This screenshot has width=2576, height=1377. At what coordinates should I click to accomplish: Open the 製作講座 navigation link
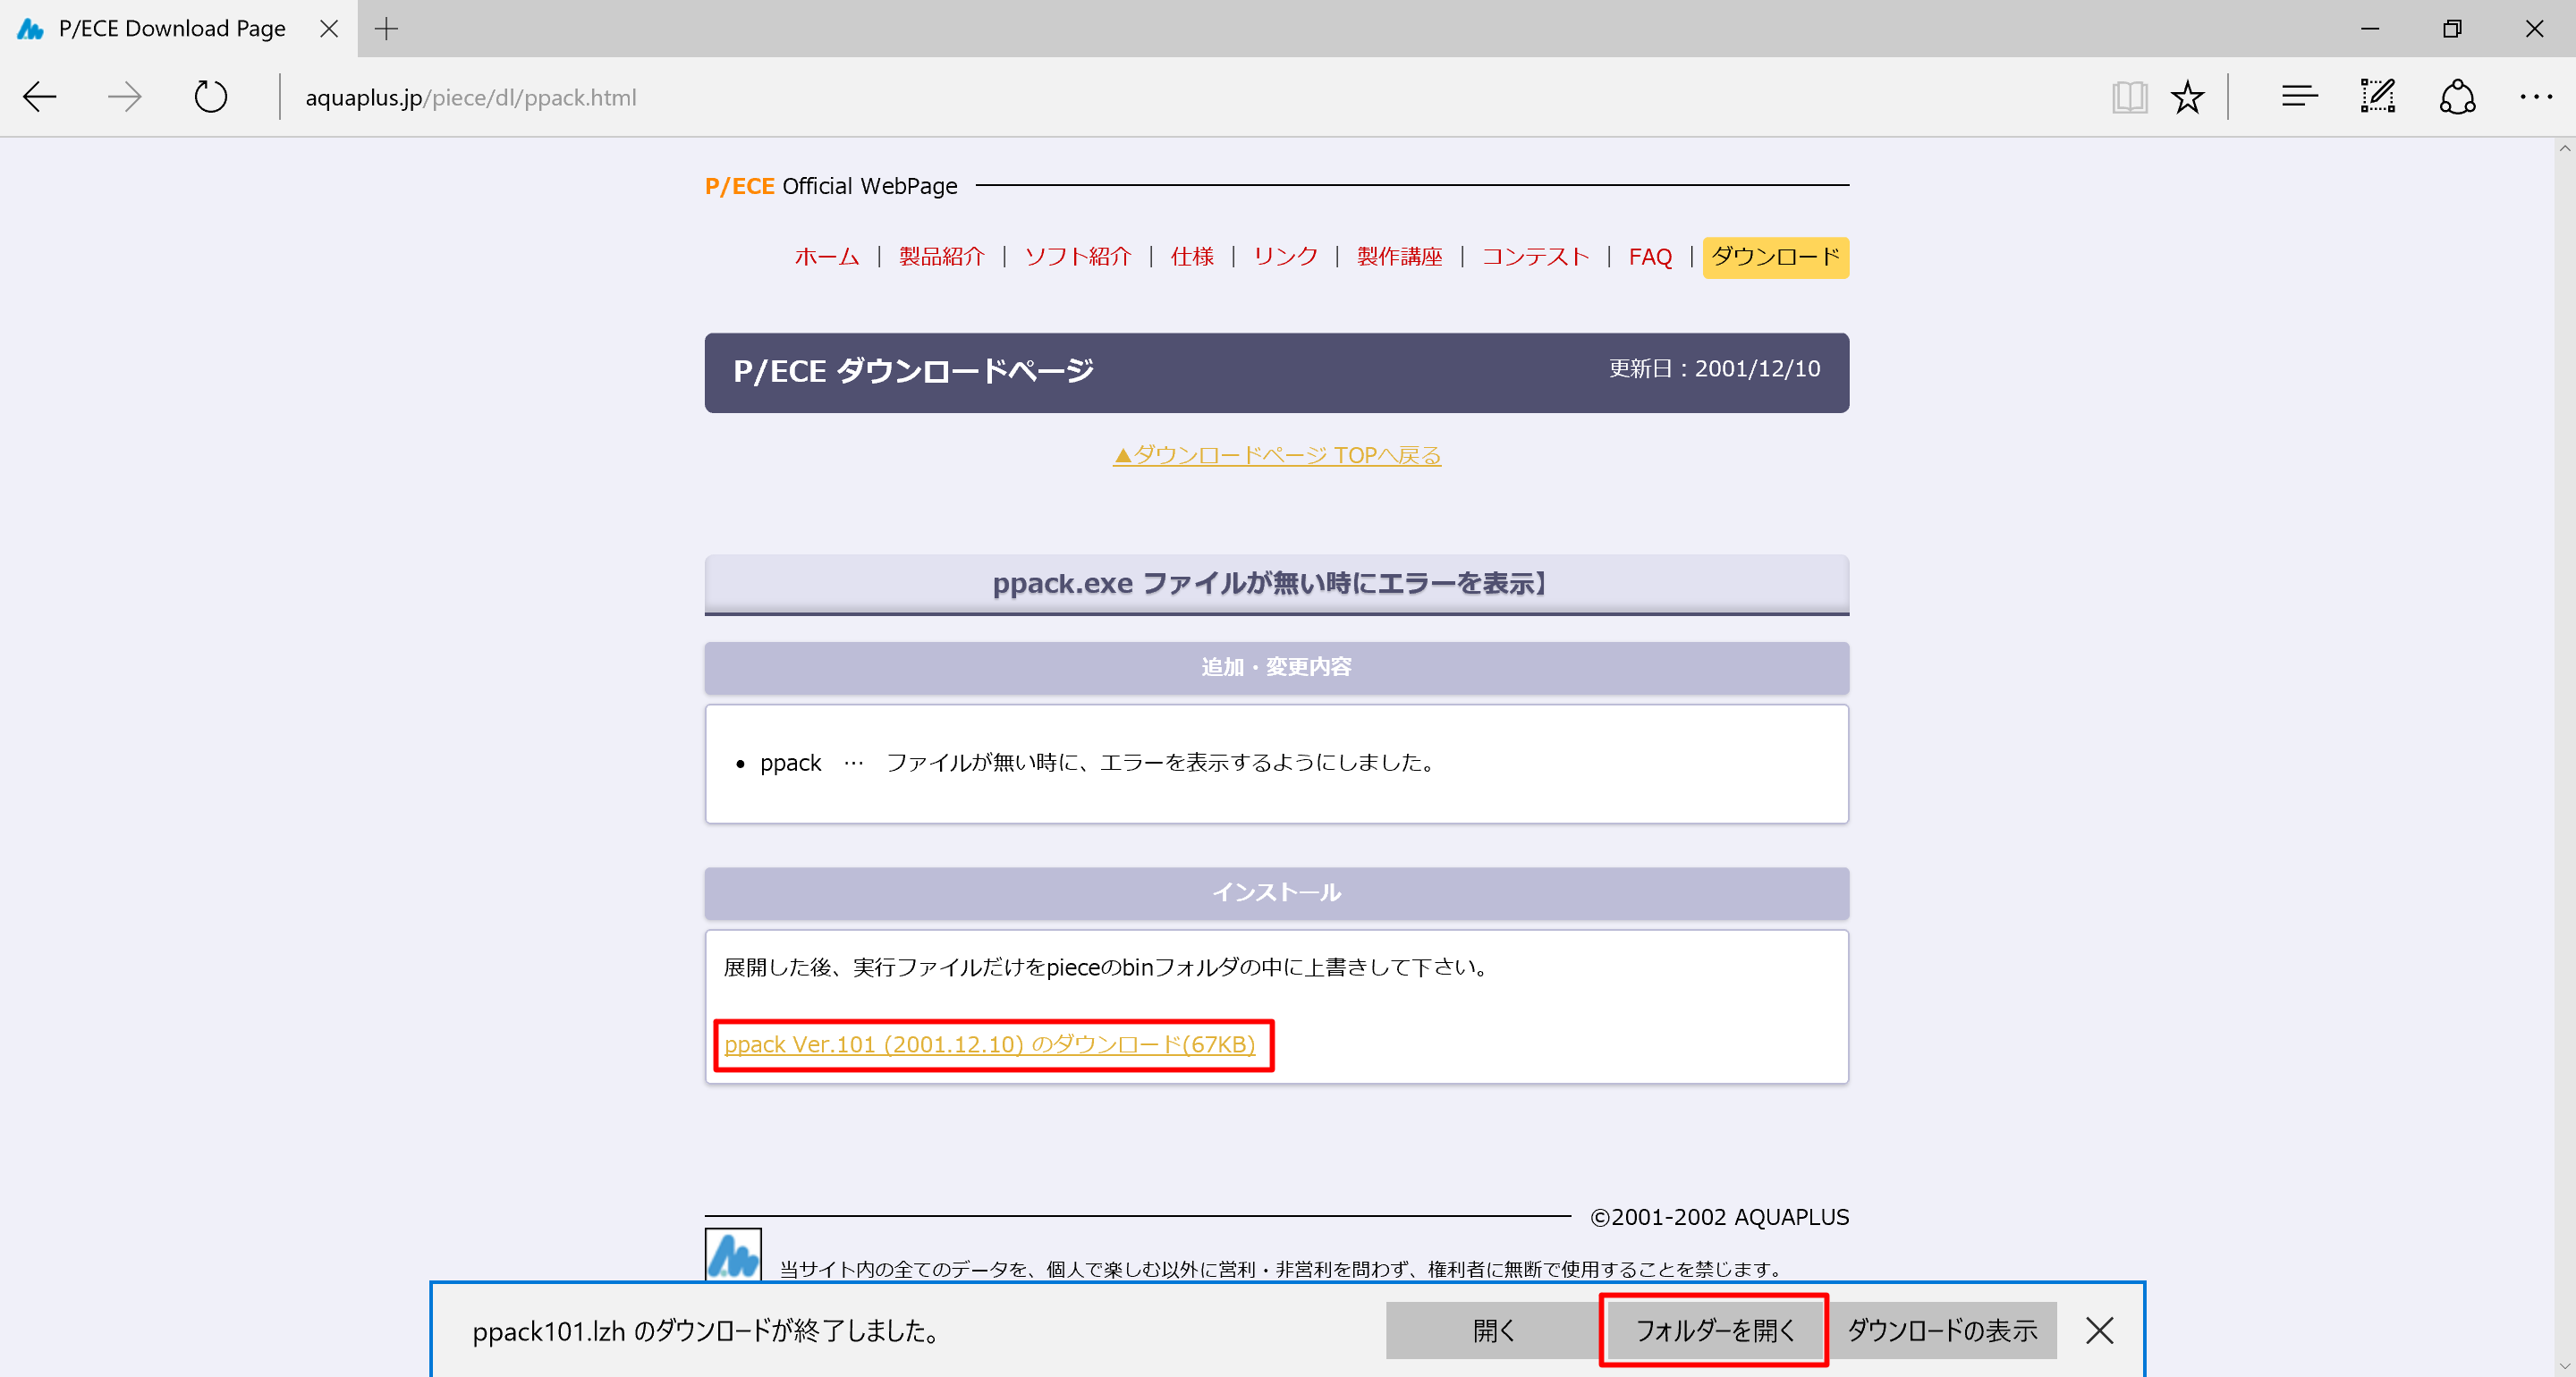tap(1399, 257)
